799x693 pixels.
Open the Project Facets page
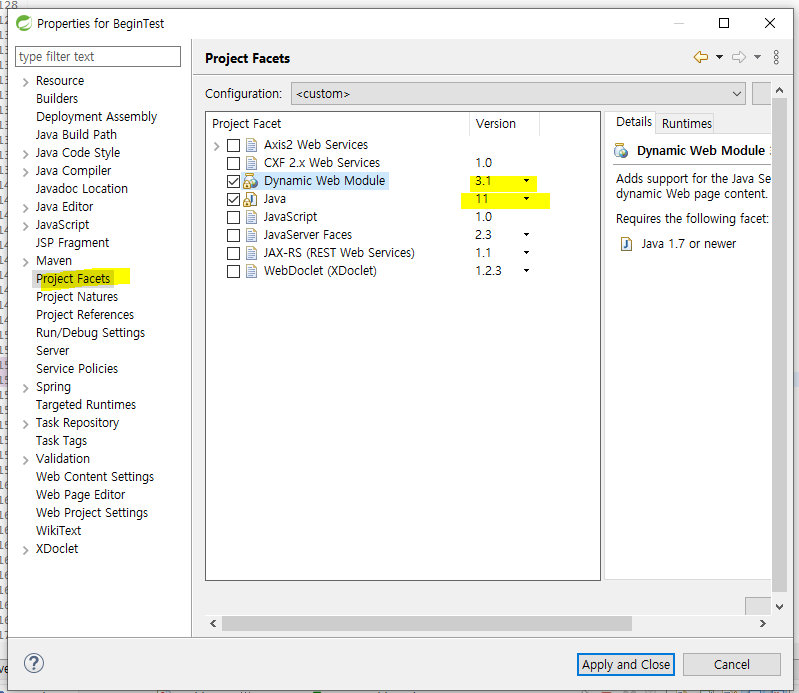73,279
